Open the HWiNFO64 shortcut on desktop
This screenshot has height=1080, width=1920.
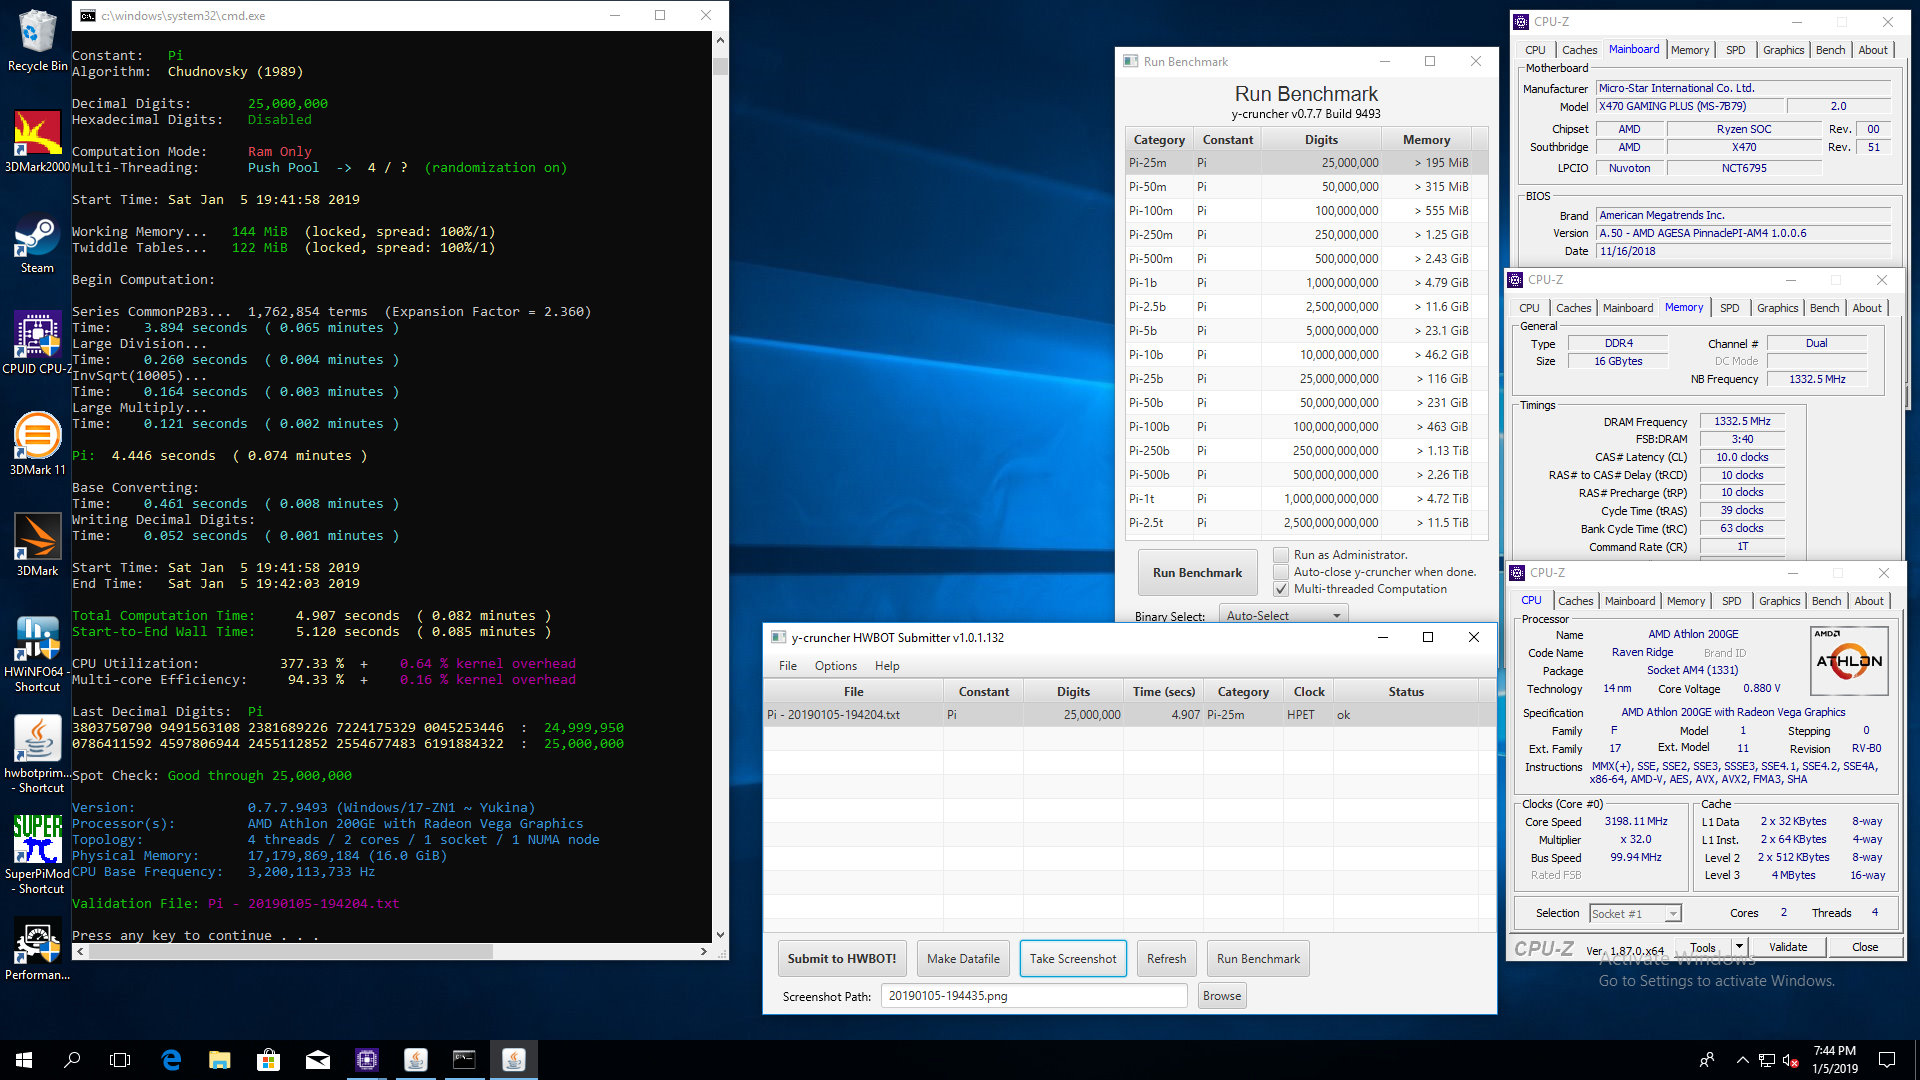tap(37, 654)
